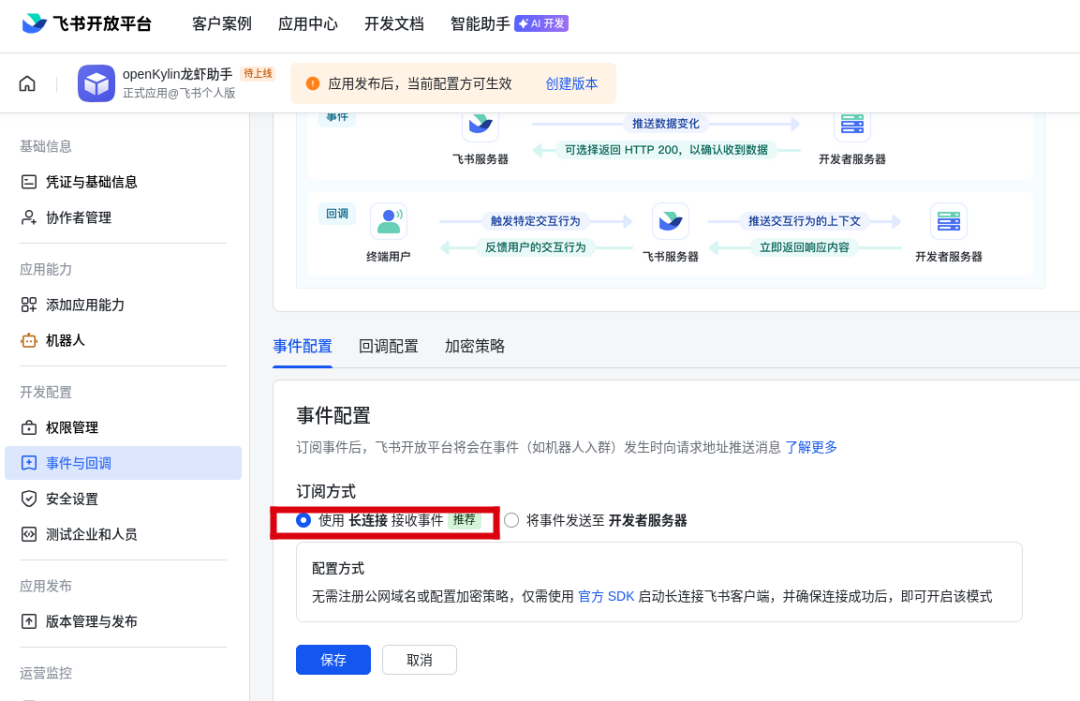Click the 协作者管理 person icon
The width and height of the screenshot is (1080, 701).
pyautogui.click(x=29, y=218)
